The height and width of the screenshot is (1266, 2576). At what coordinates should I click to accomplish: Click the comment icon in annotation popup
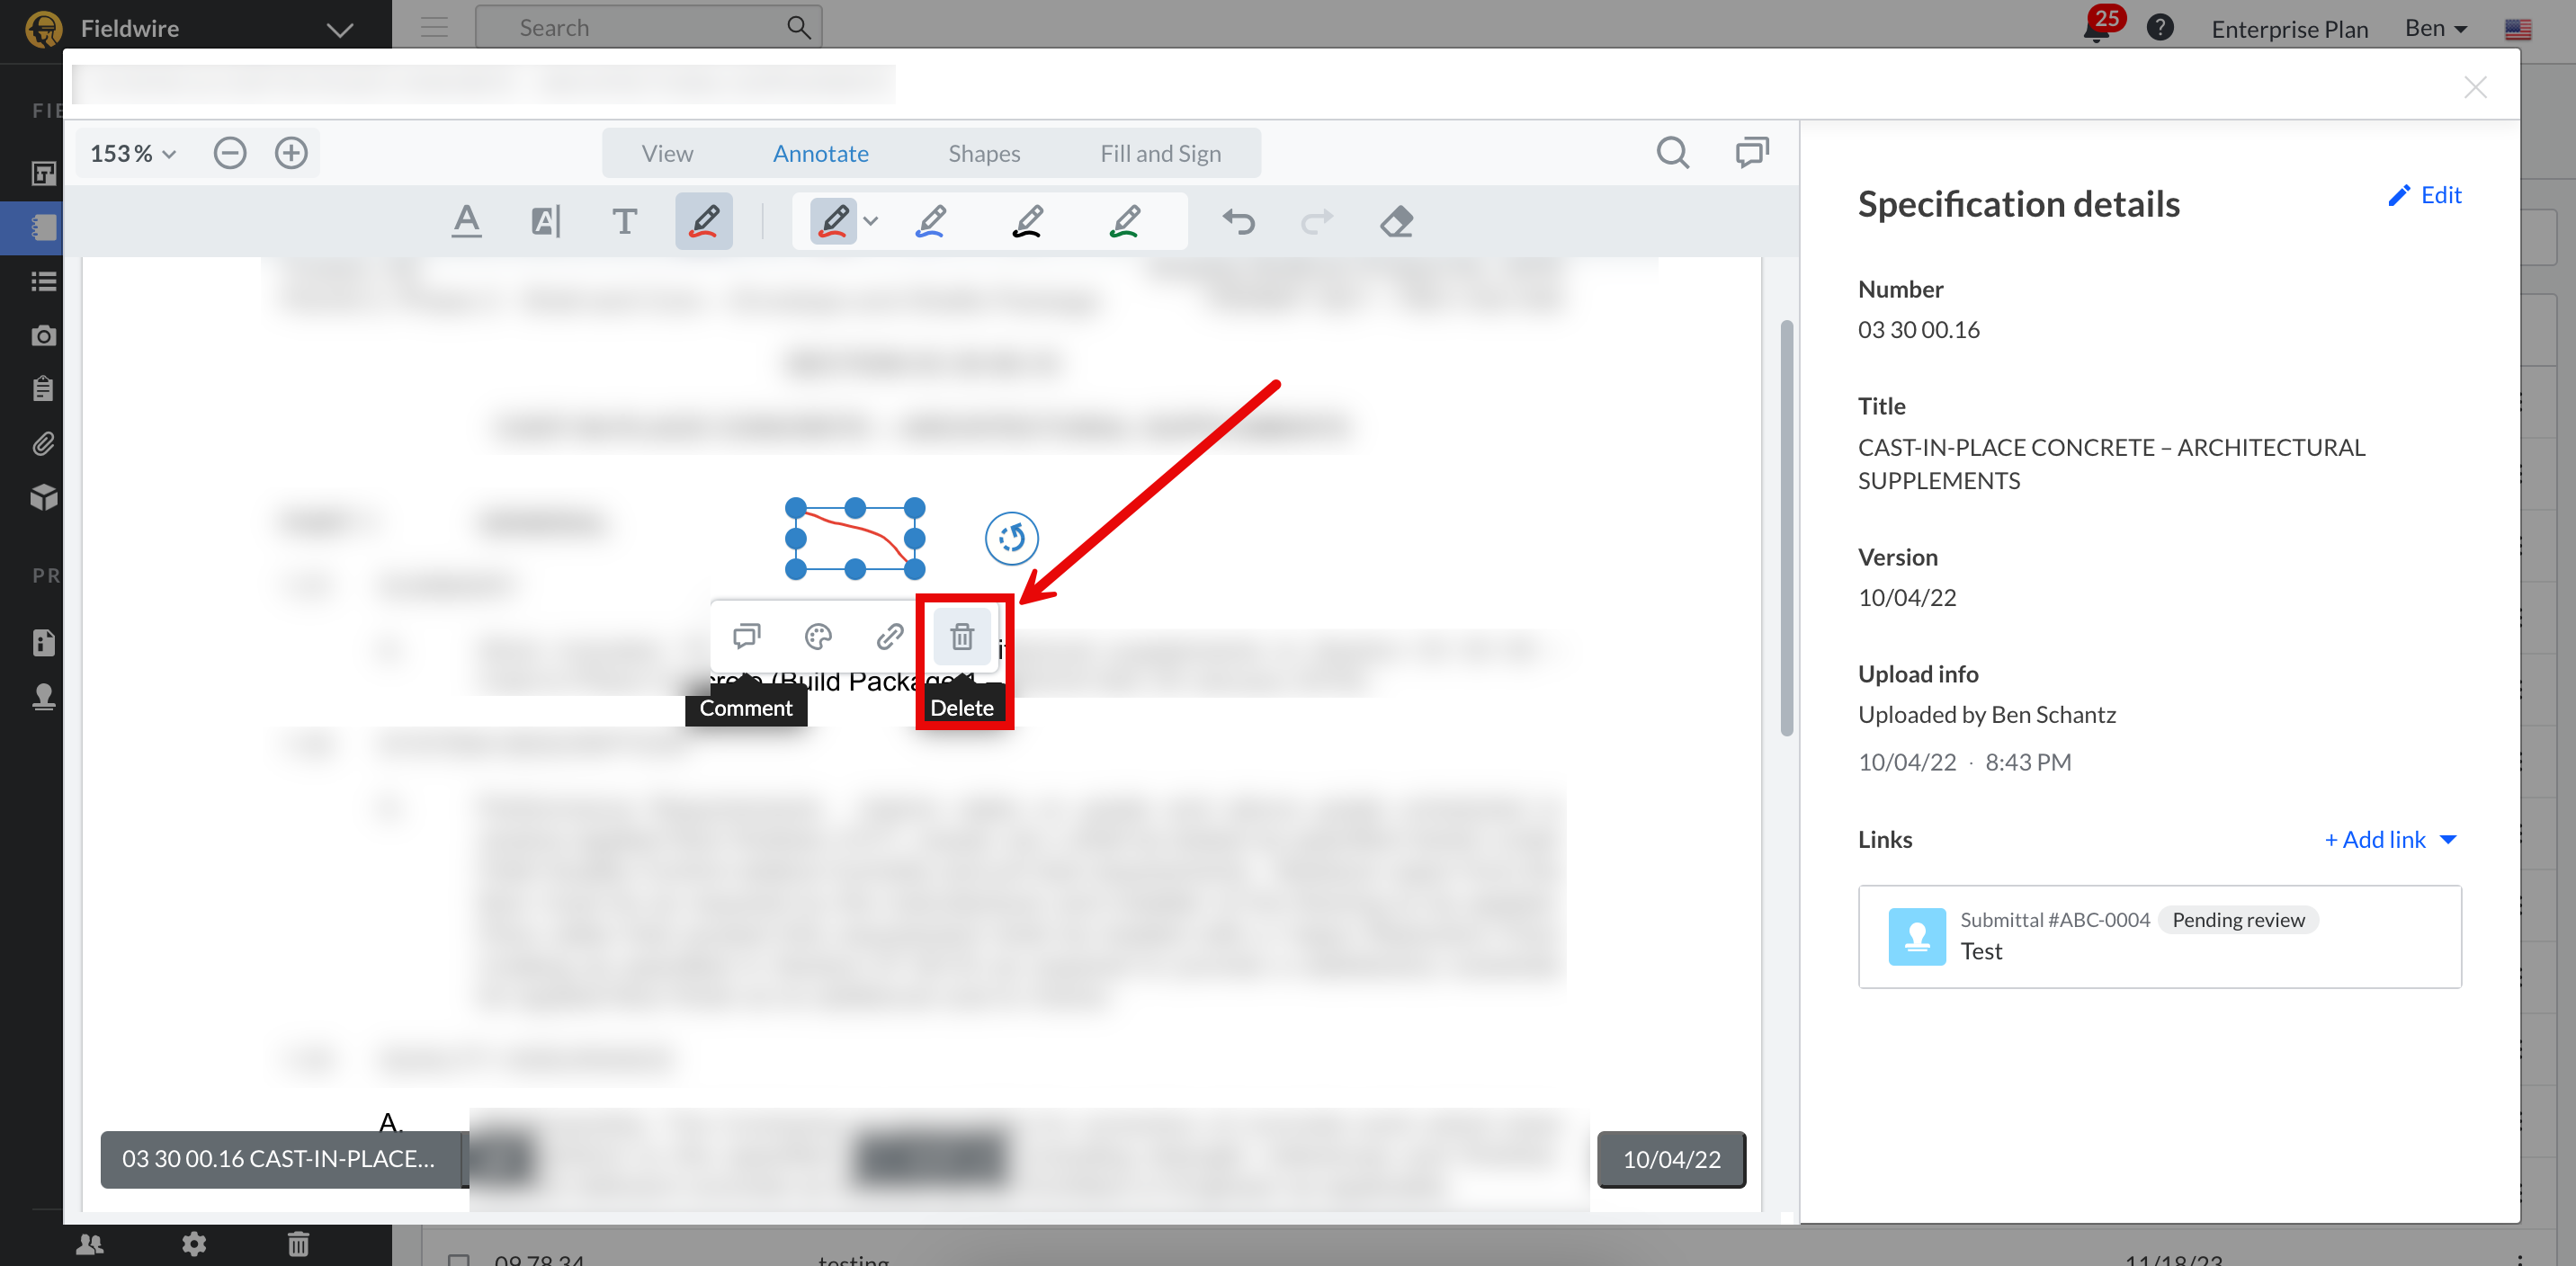[746, 636]
